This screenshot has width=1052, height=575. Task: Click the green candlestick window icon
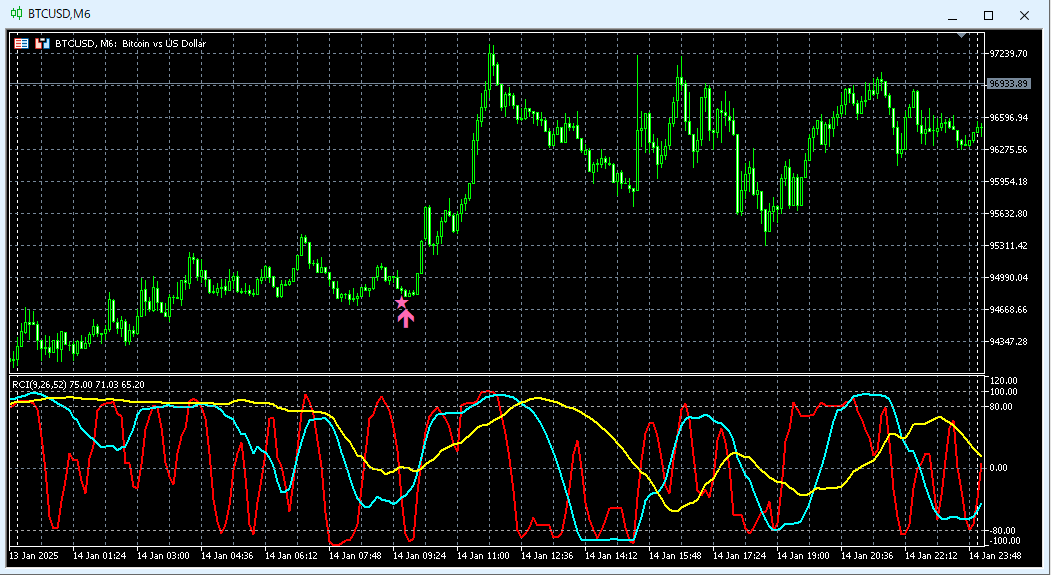16,13
